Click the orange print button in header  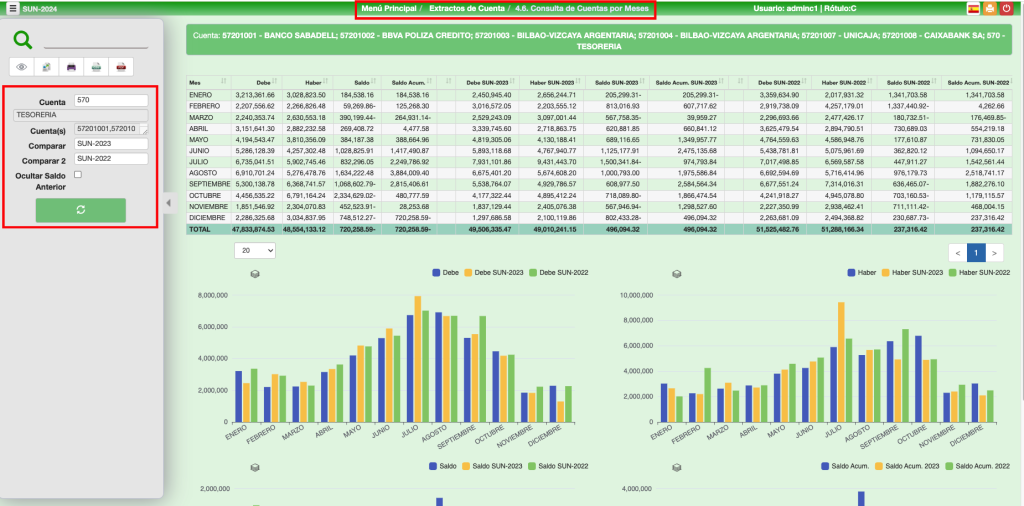(989, 8)
